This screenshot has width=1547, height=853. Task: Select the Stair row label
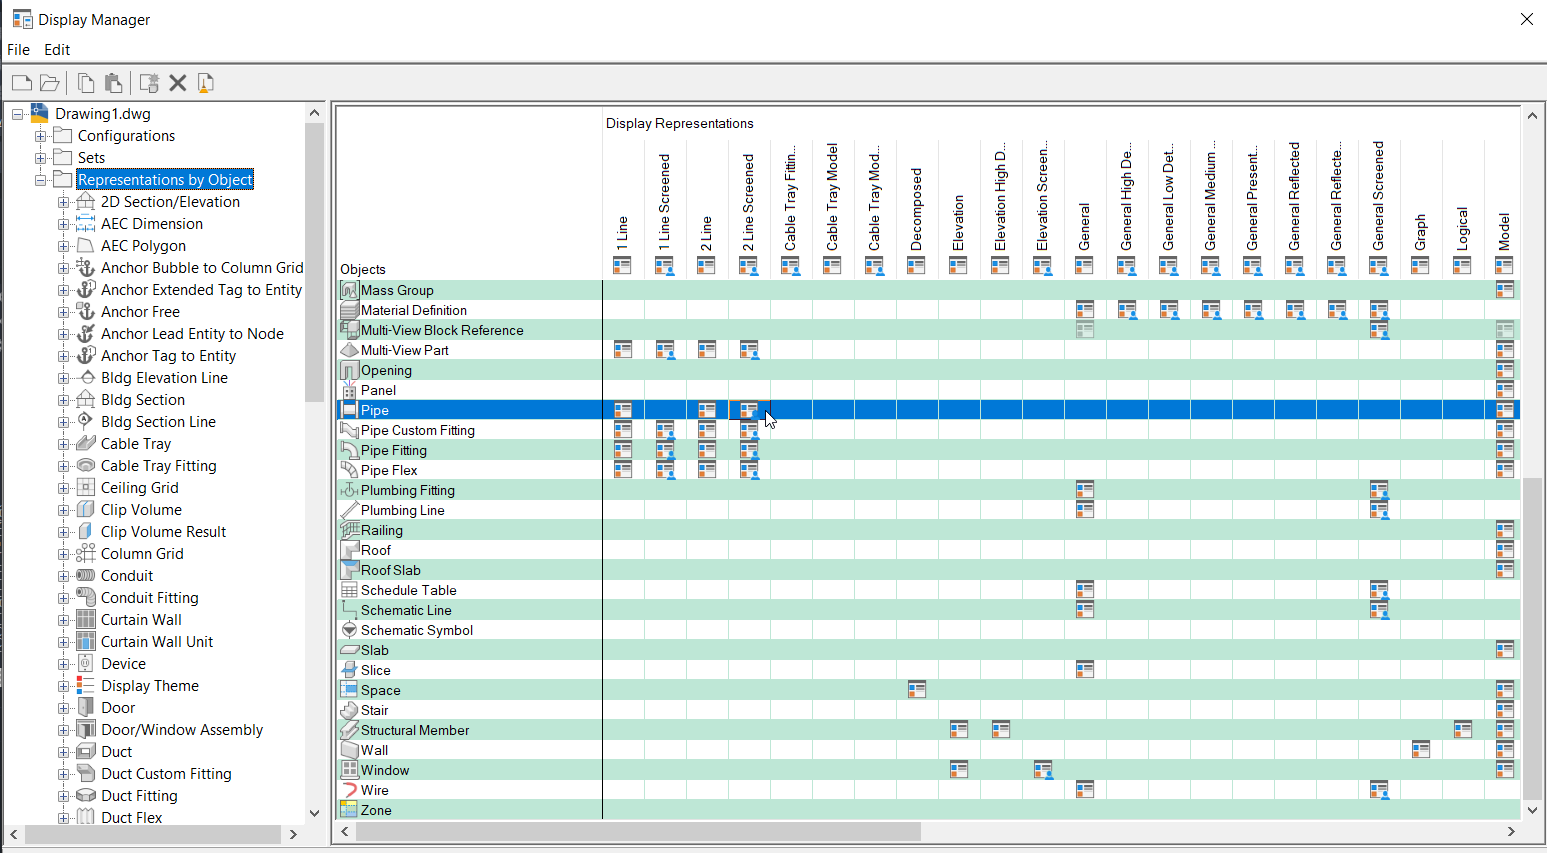pos(374,710)
